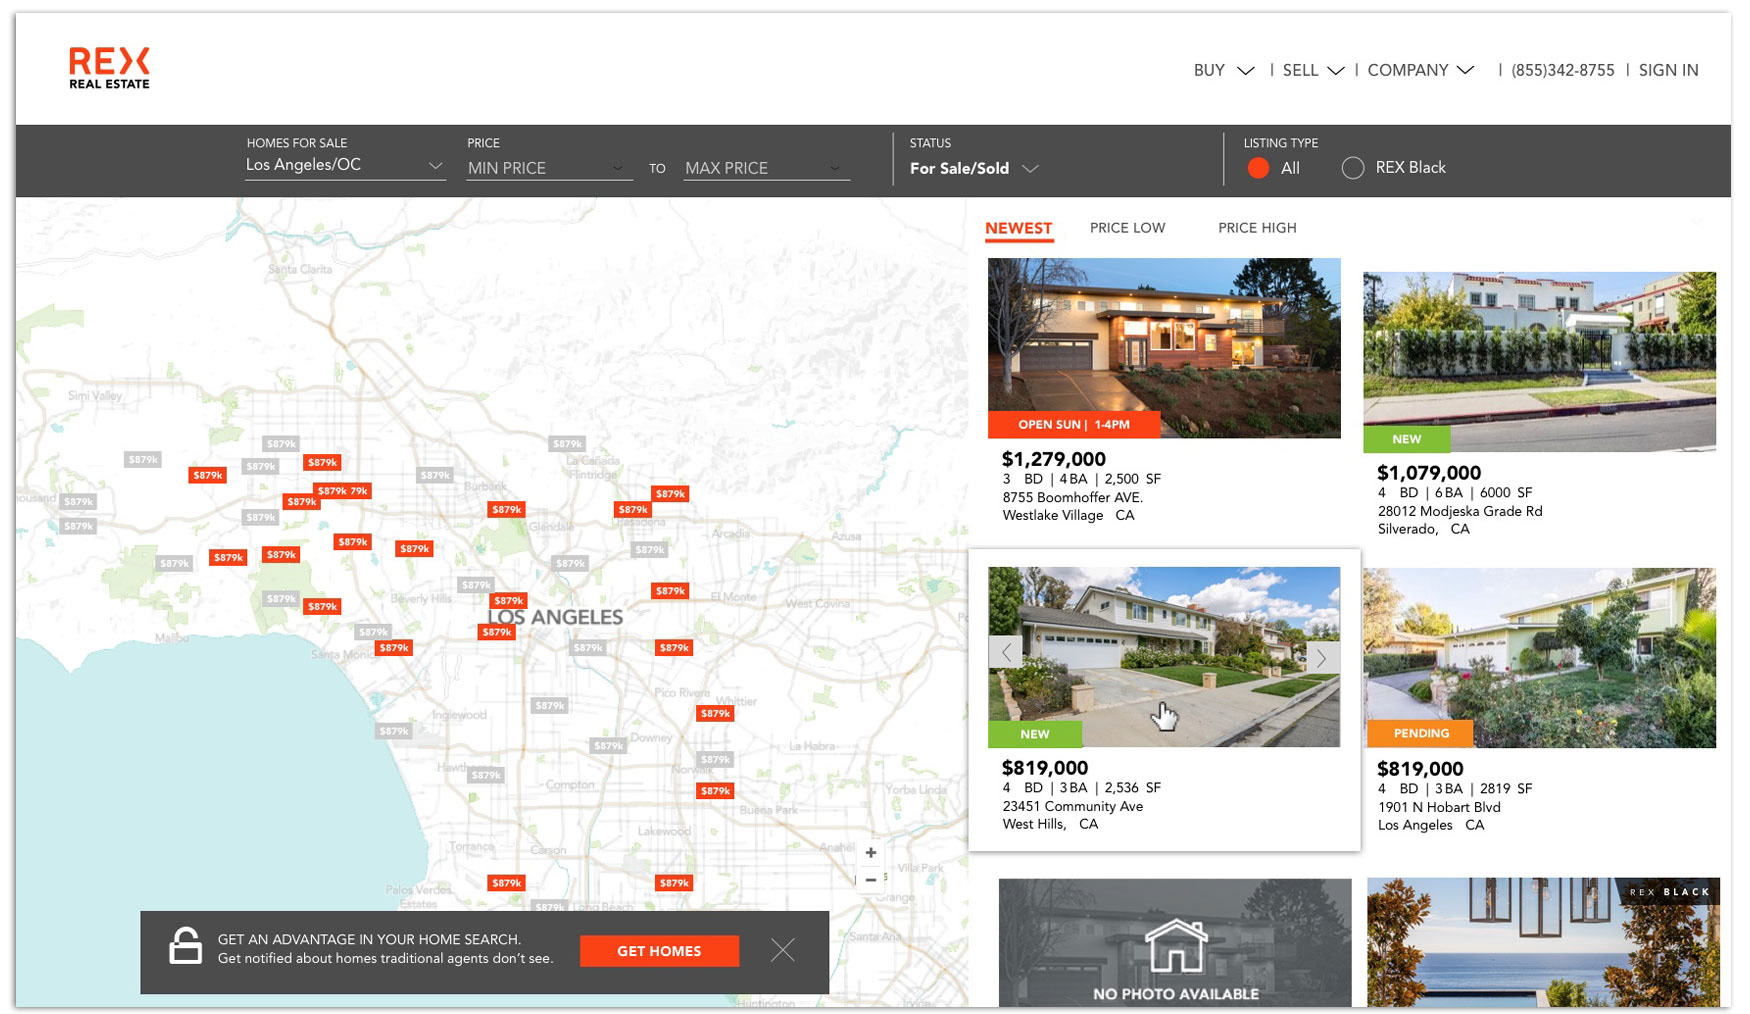Open the 1901 N Hobart Blvd listing photo

point(1539,658)
